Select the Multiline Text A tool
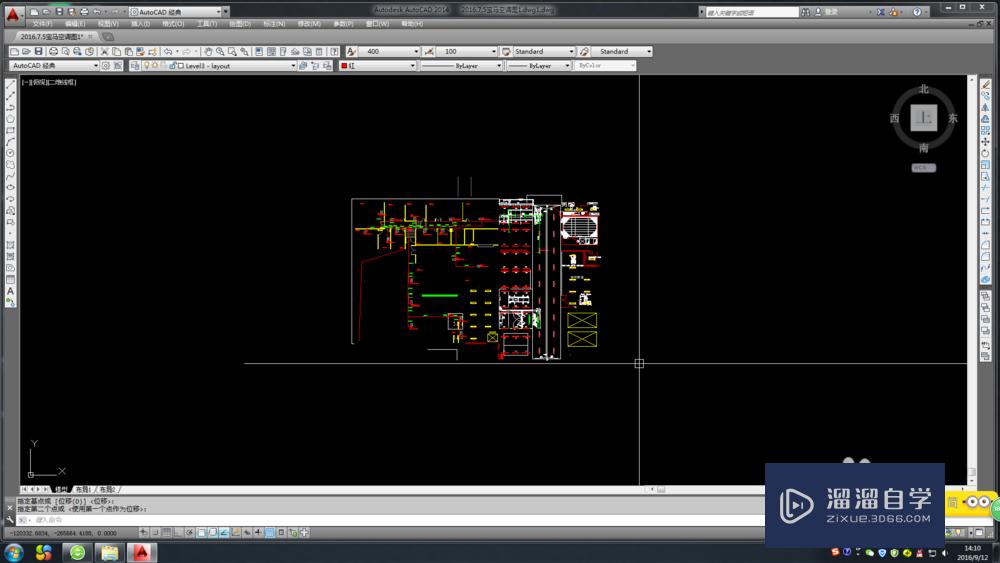Image resolution: width=1000 pixels, height=563 pixels. click(10, 291)
